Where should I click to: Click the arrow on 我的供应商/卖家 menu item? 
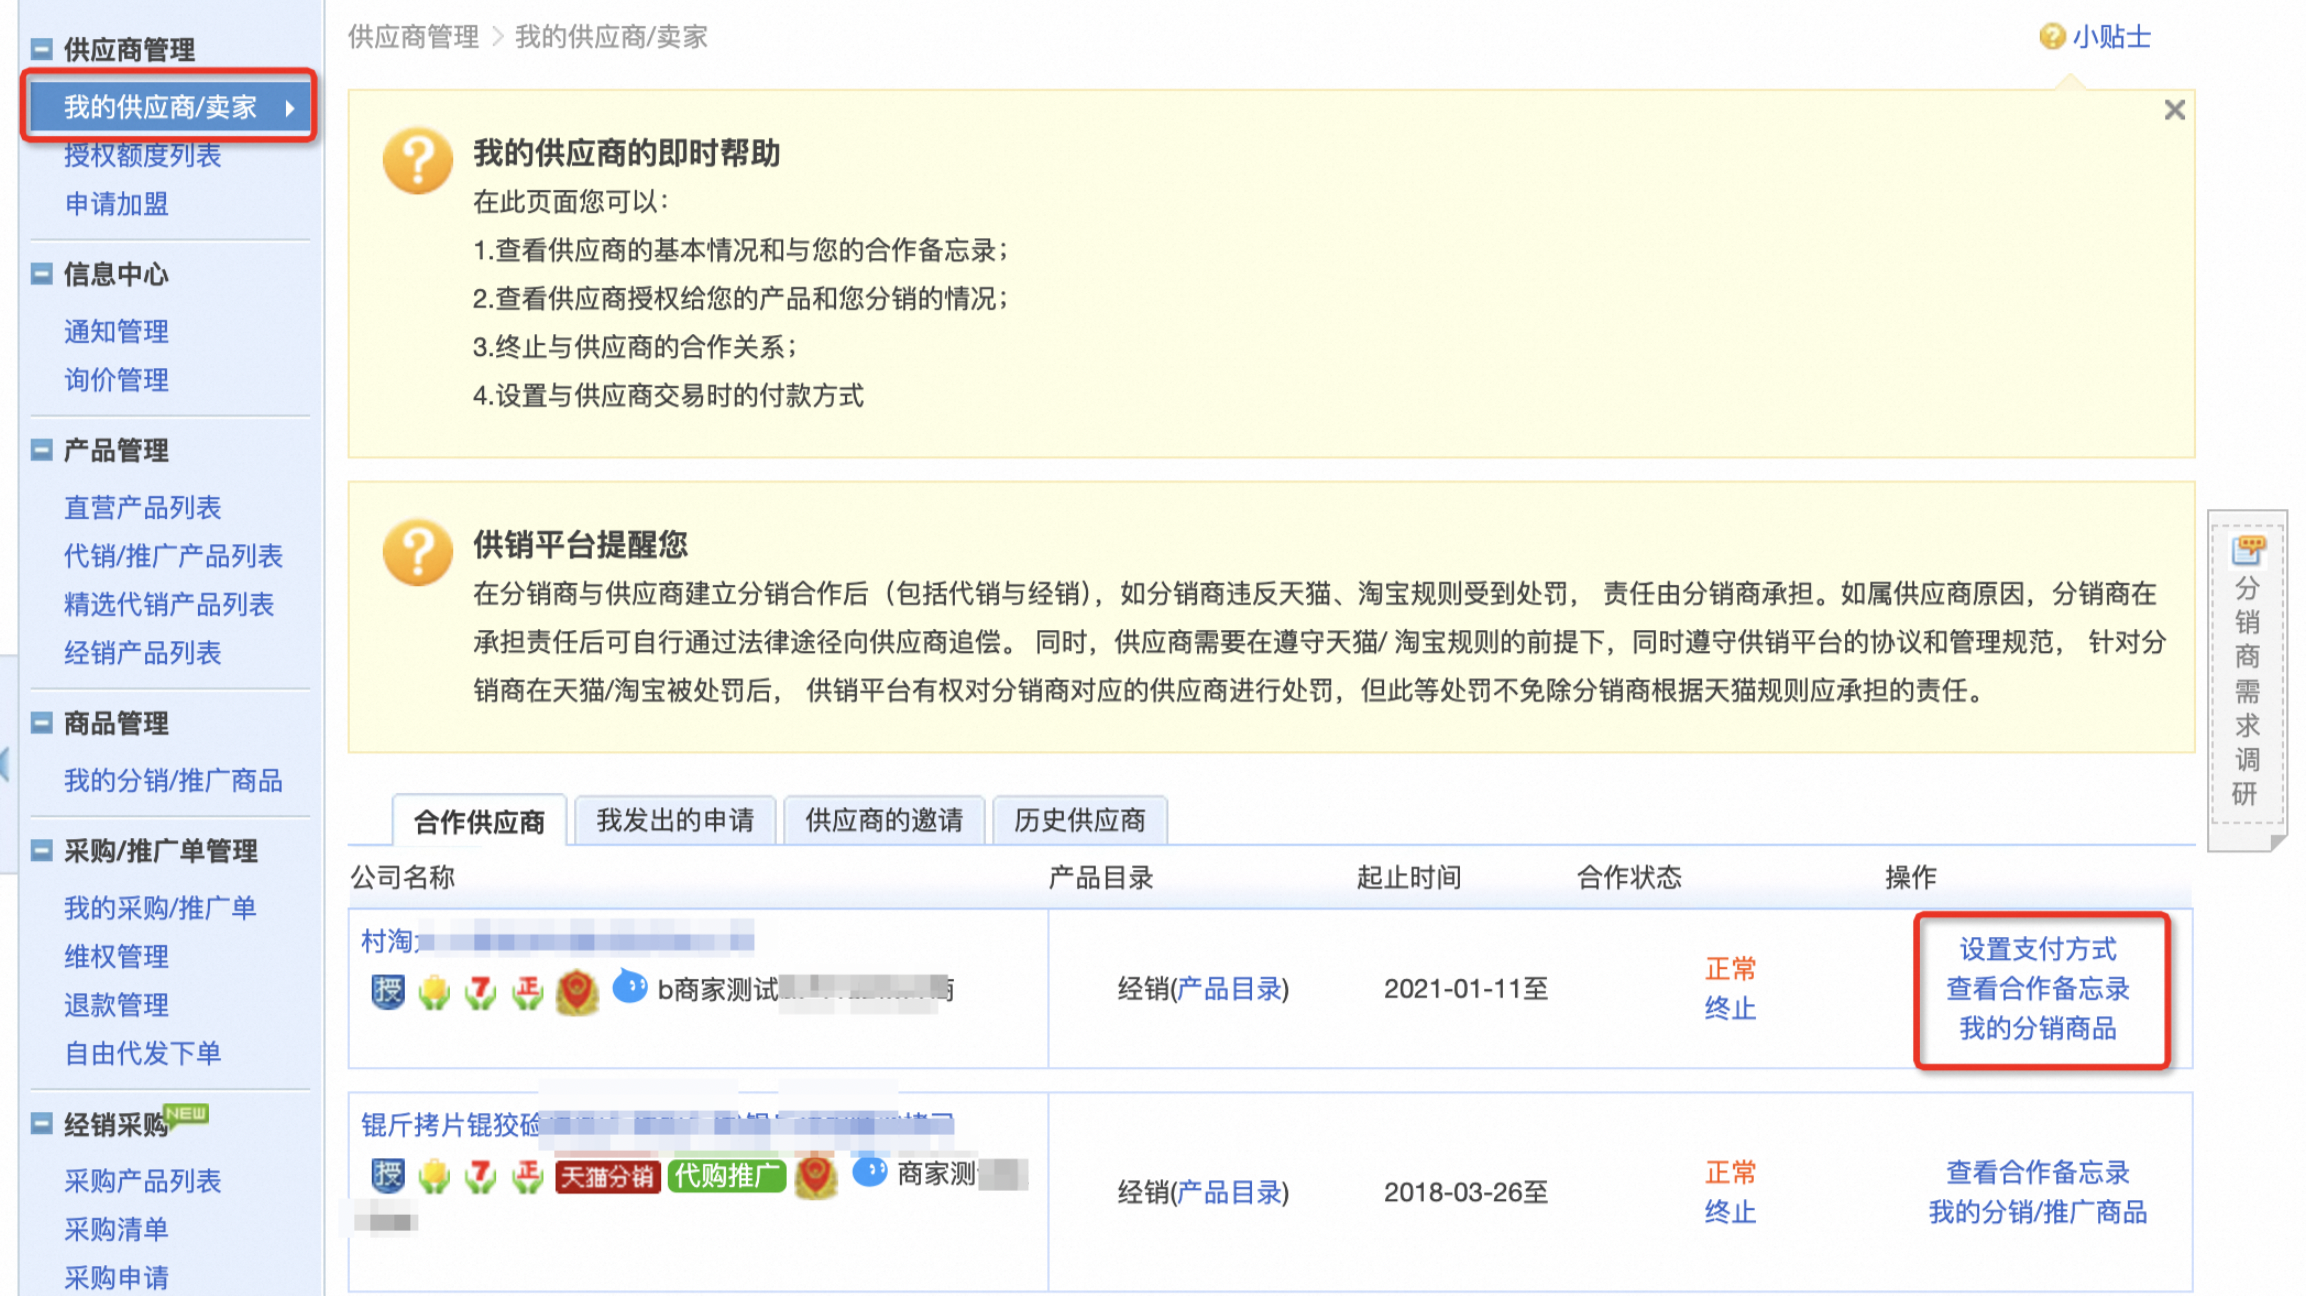point(290,107)
